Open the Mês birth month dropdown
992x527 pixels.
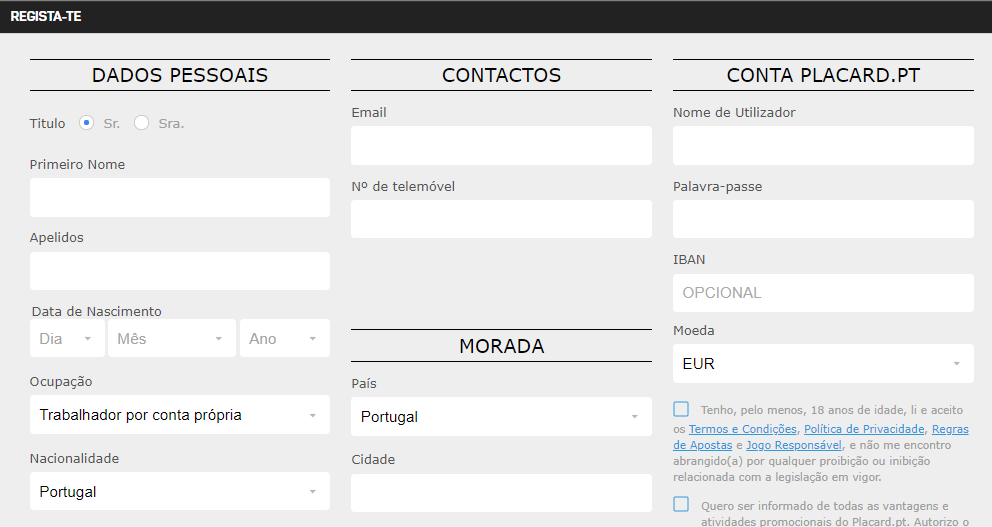171,338
